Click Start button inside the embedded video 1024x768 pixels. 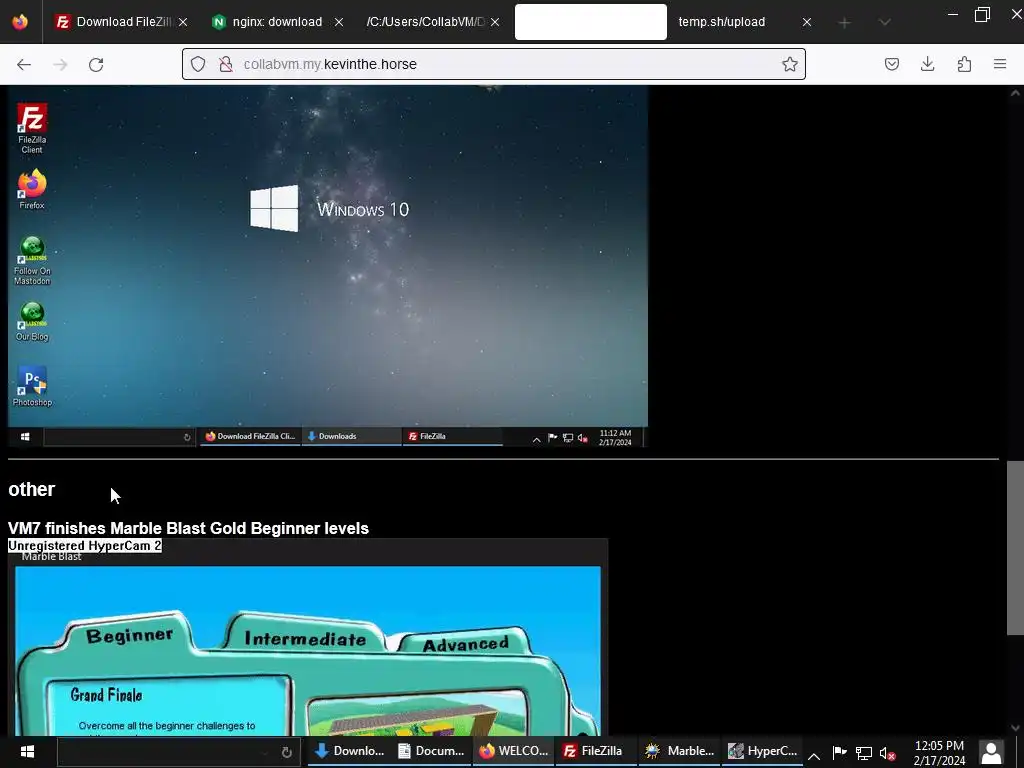pos(25,436)
